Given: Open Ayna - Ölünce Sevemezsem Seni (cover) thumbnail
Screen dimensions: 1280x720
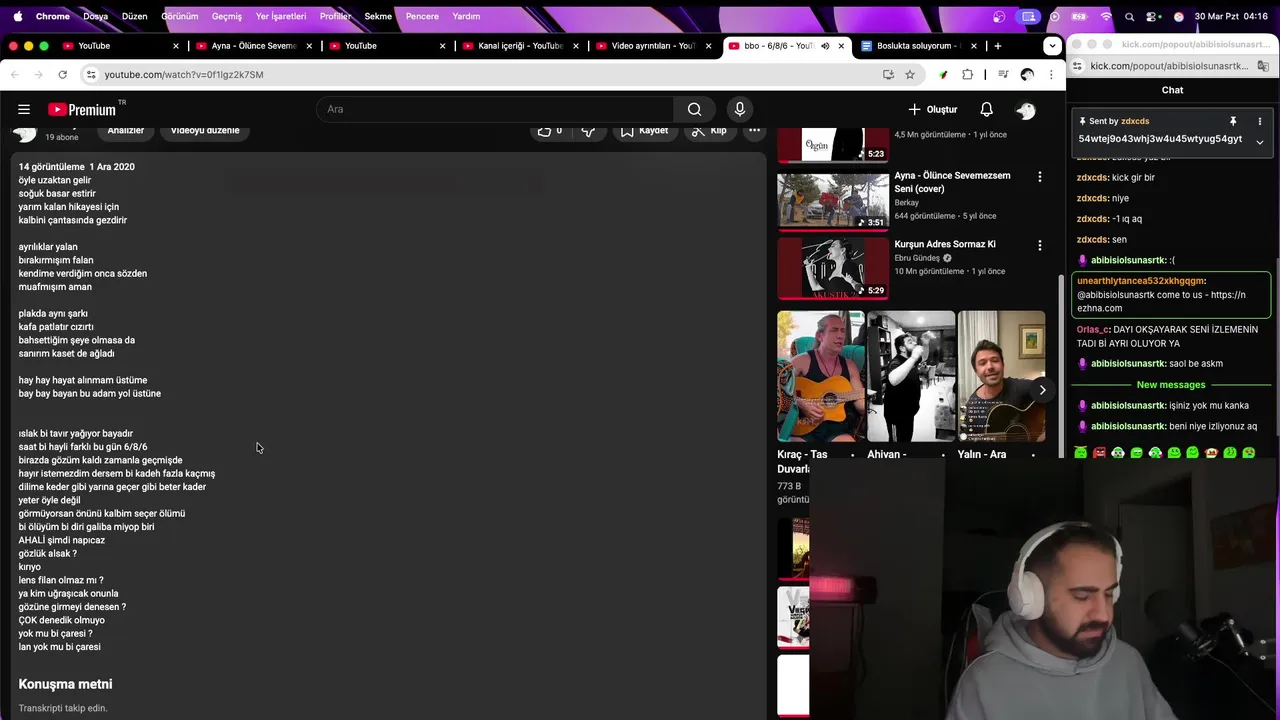Looking at the screenshot, I should 833,201.
